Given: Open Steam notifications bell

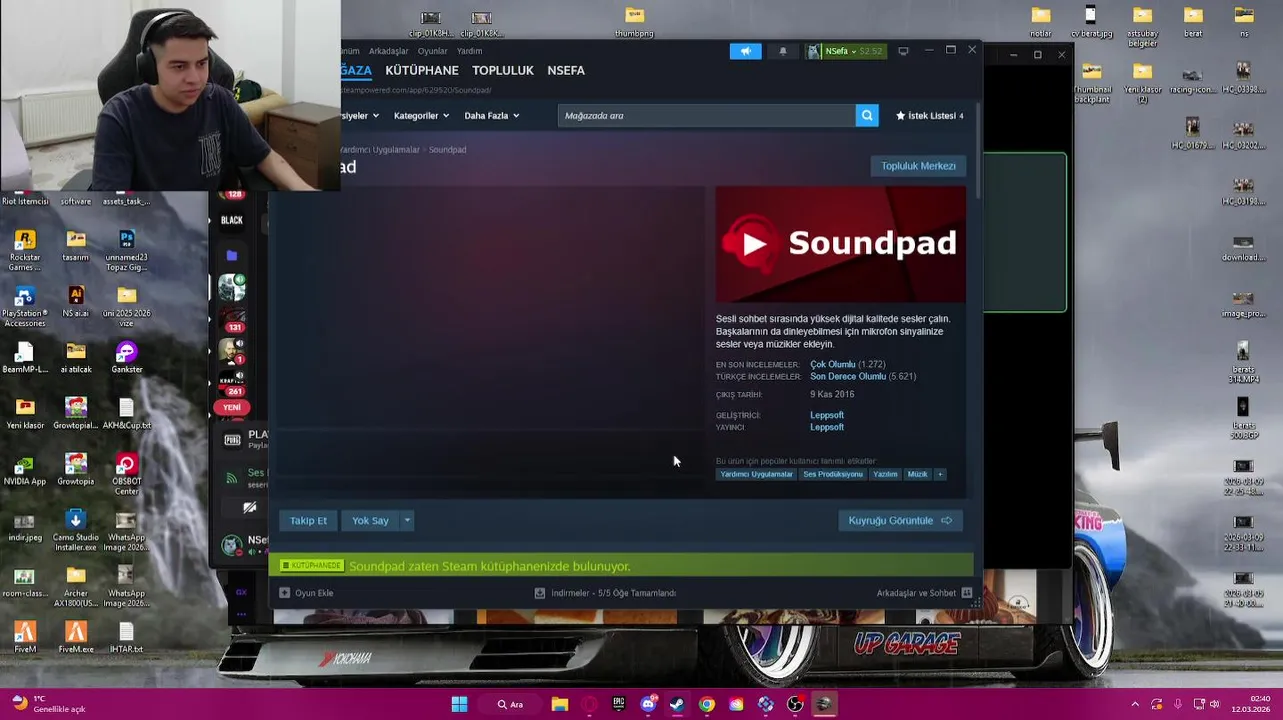Looking at the screenshot, I should point(783,51).
